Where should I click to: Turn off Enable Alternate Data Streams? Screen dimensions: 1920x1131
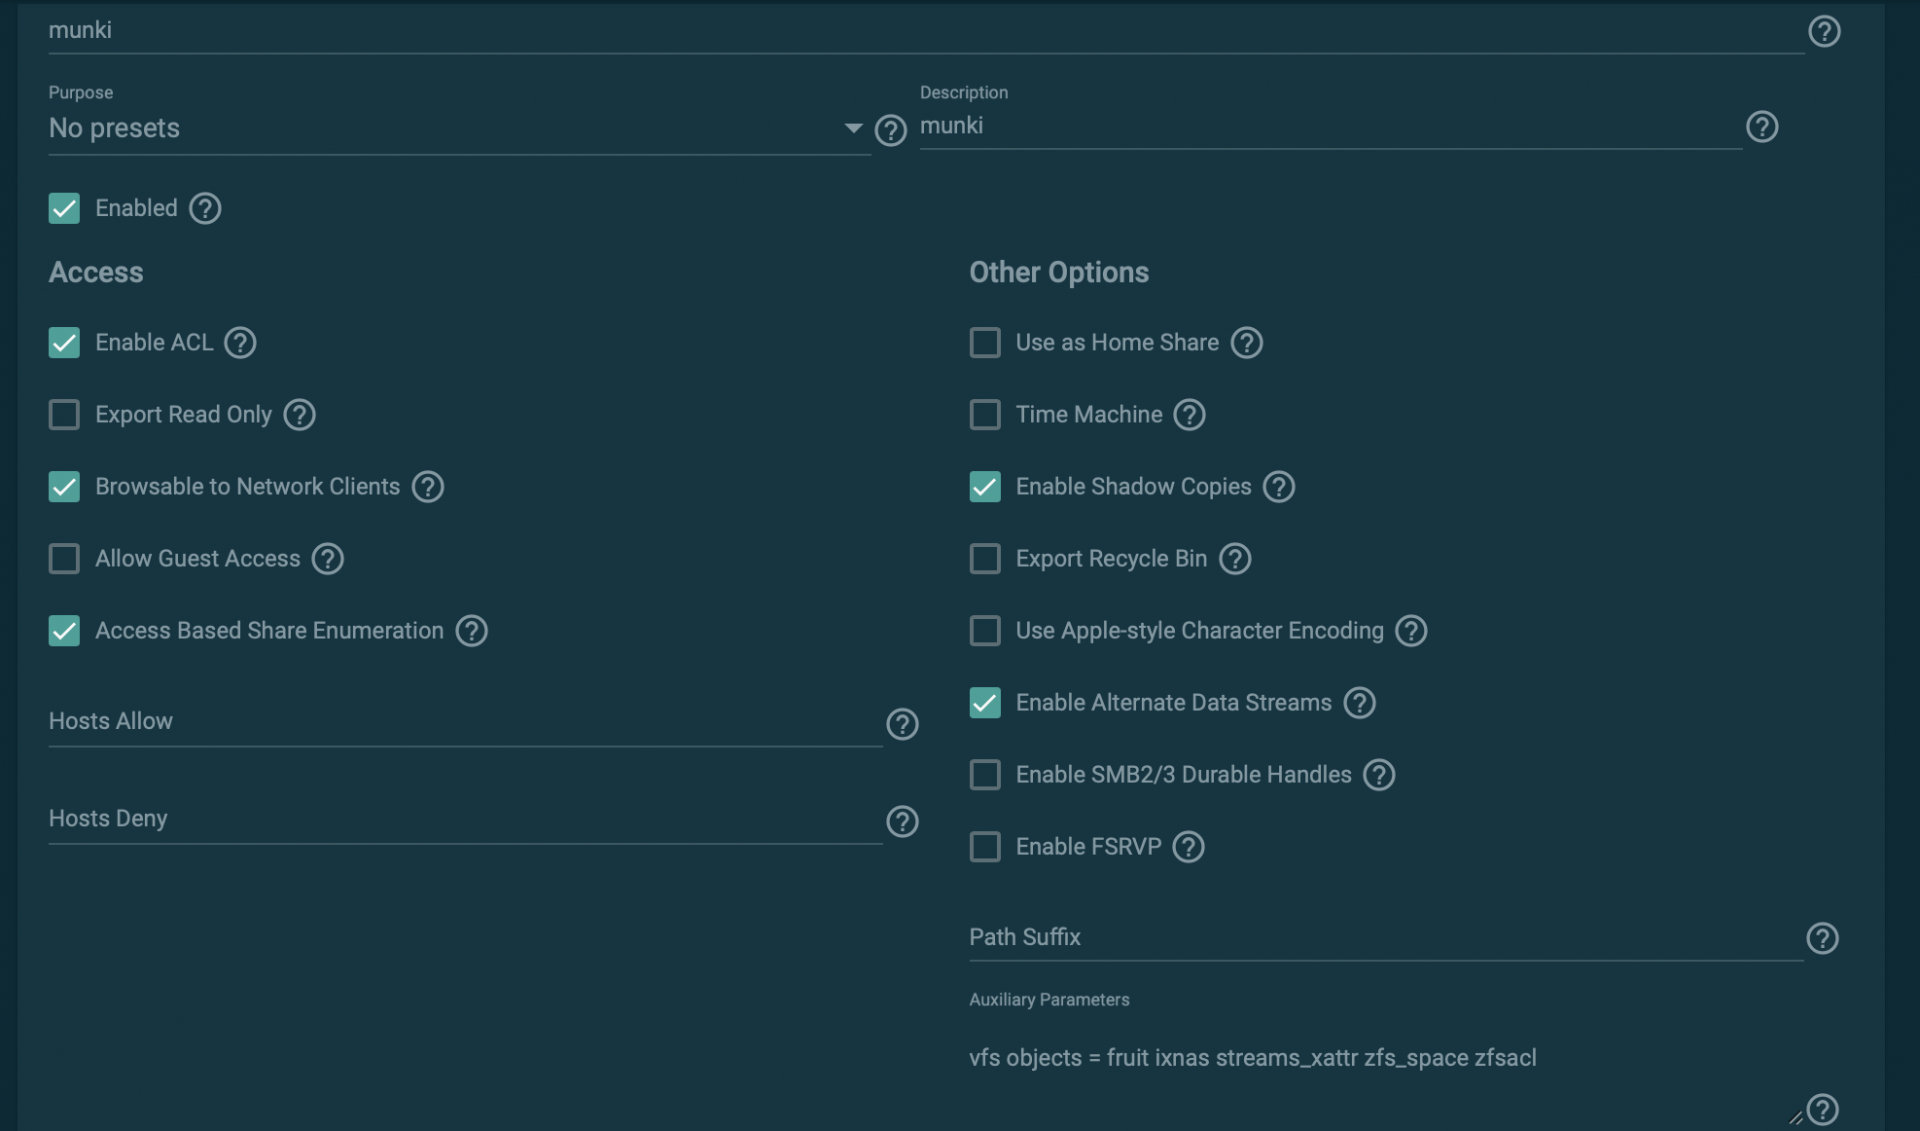point(985,702)
